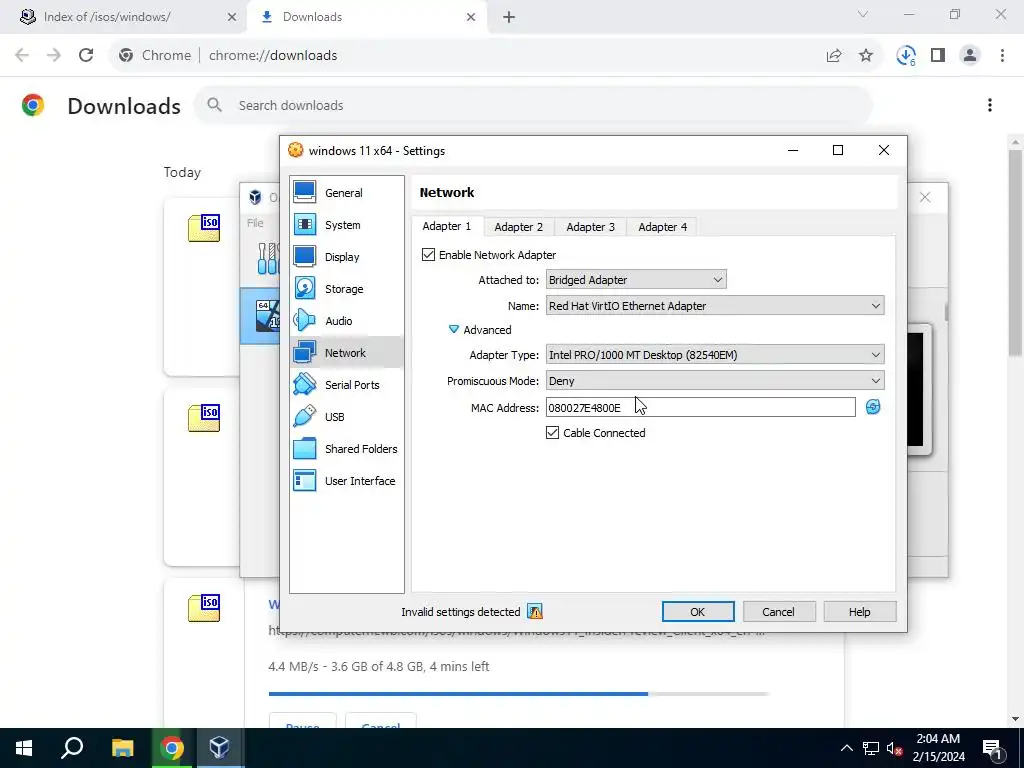Click Cancel in Settings dialog
This screenshot has height=768, width=1024.
pyautogui.click(x=778, y=612)
